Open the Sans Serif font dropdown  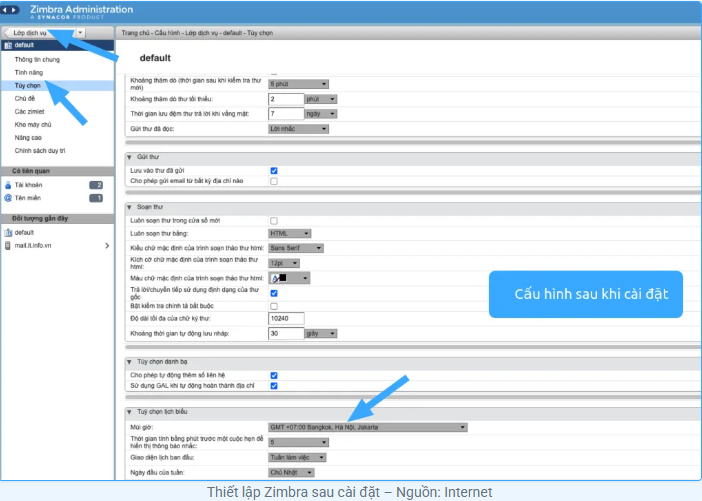[x=296, y=248]
